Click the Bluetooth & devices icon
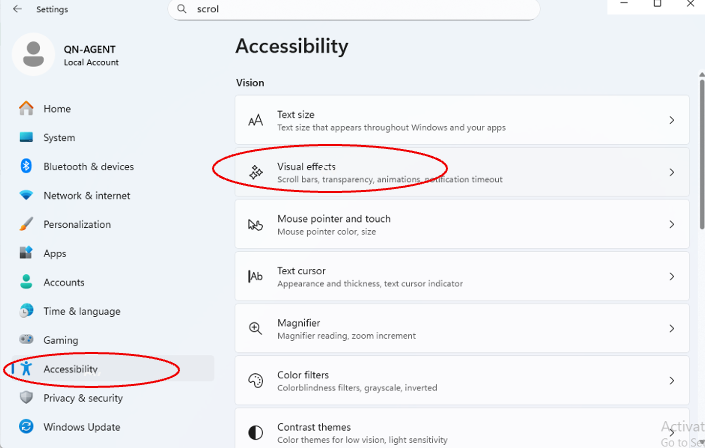Image resolution: width=705 pixels, height=448 pixels. tap(26, 167)
